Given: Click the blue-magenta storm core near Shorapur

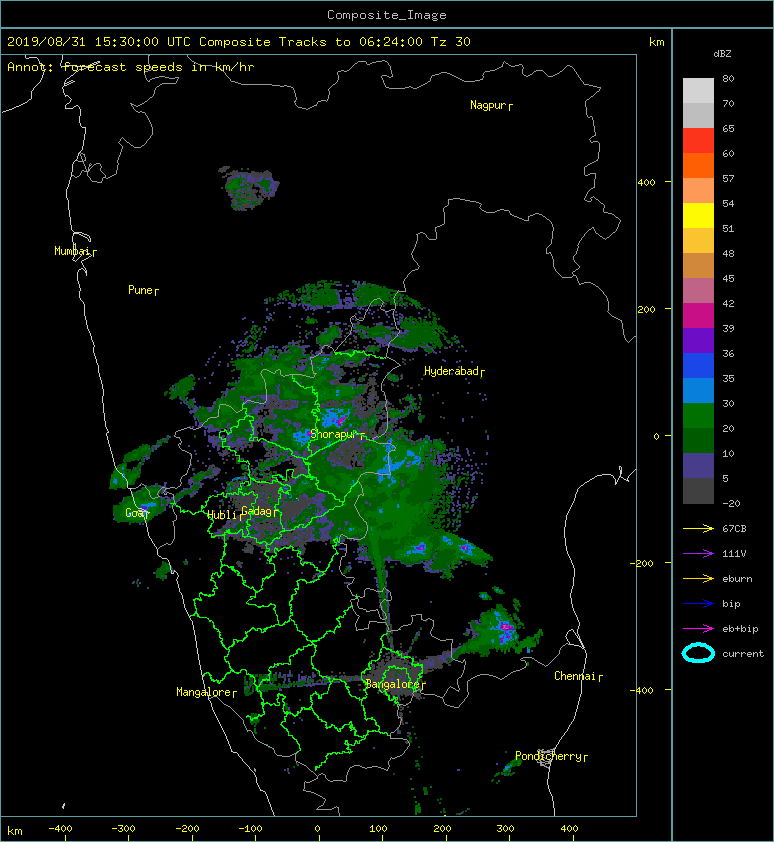Looking at the screenshot, I should [x=335, y=417].
